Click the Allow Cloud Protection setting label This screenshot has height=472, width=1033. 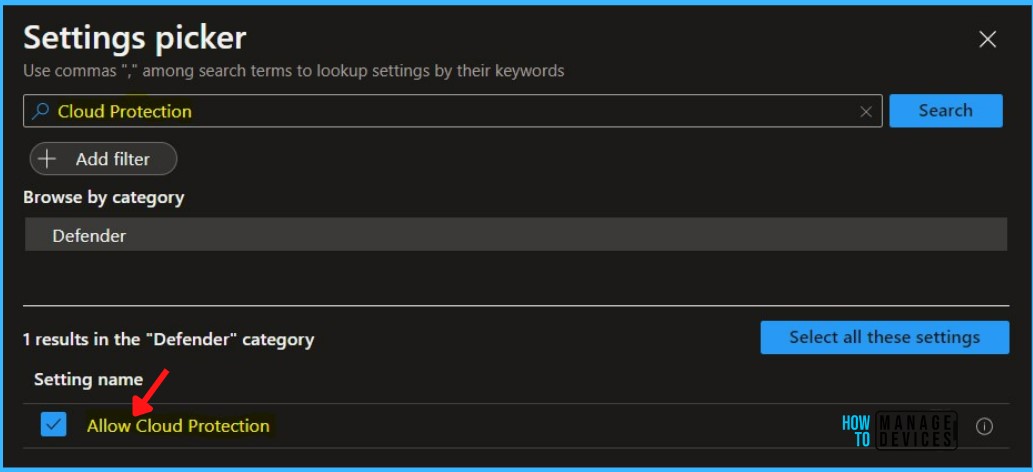click(178, 426)
